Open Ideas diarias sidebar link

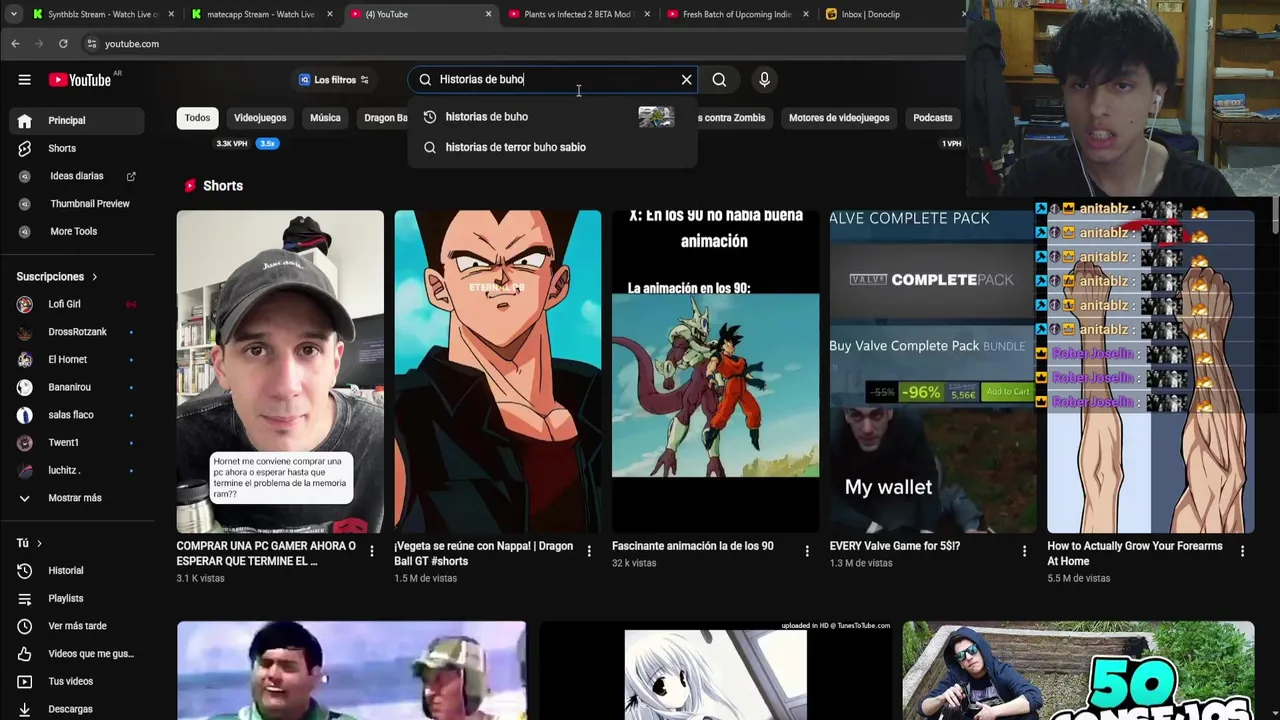77,176
